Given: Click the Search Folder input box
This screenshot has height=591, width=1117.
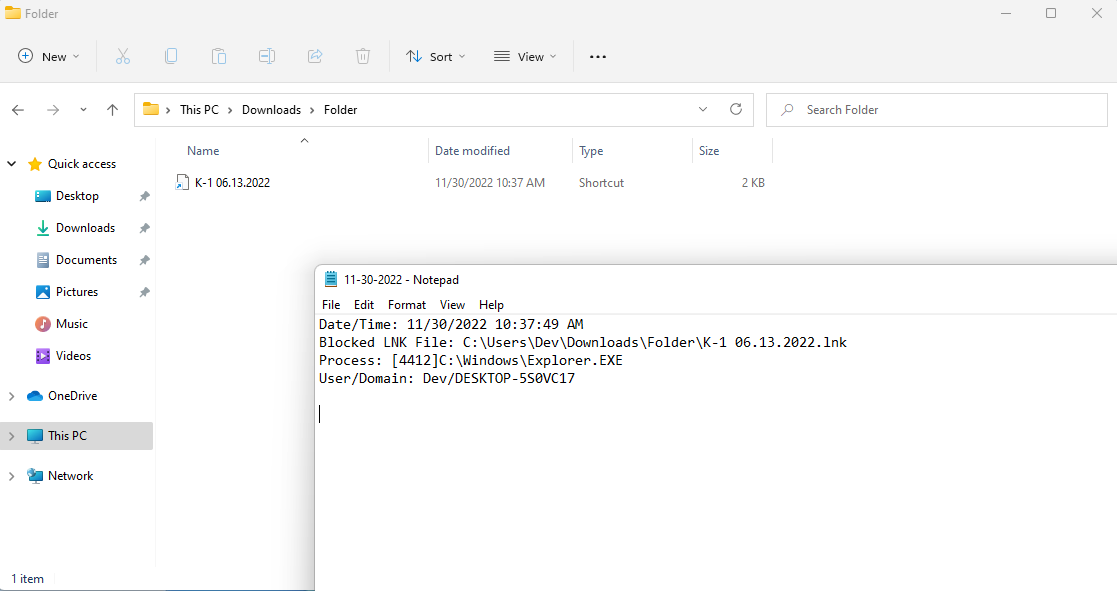Looking at the screenshot, I should pos(937,110).
